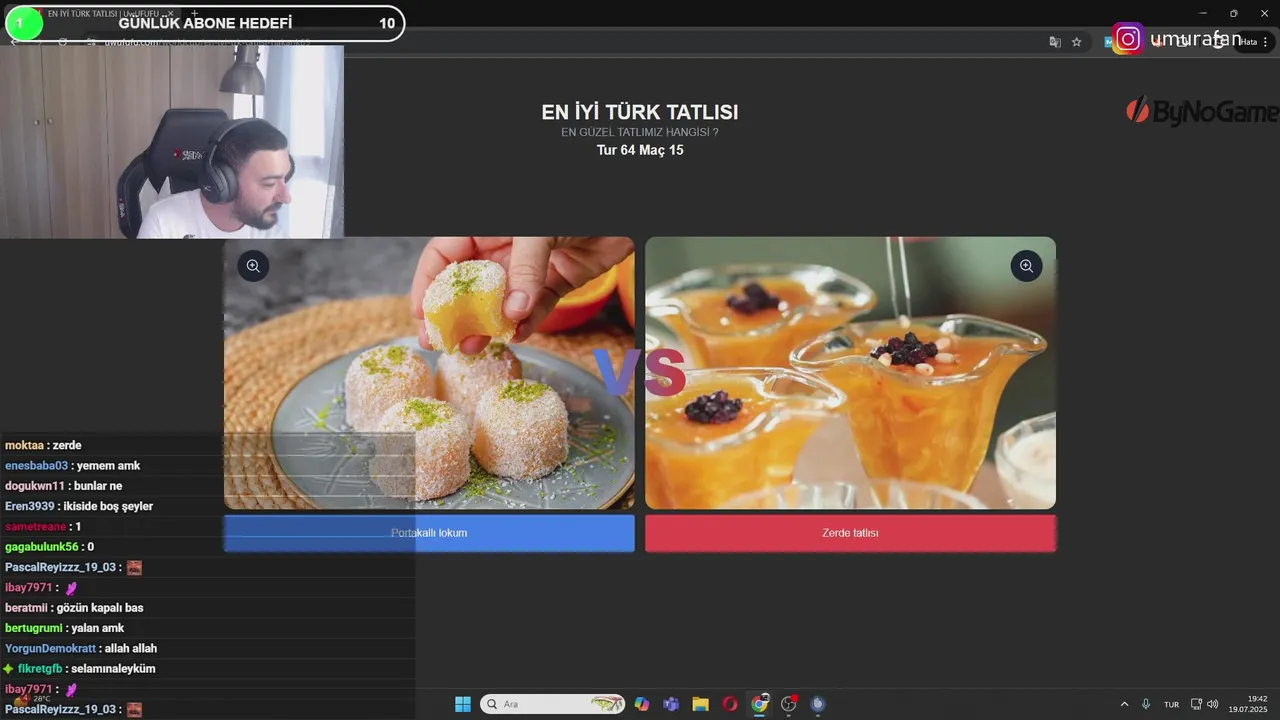This screenshot has height=720, width=1280.
Task: Click the 'Tur 64 Maç 15' text
Action: click(x=640, y=150)
